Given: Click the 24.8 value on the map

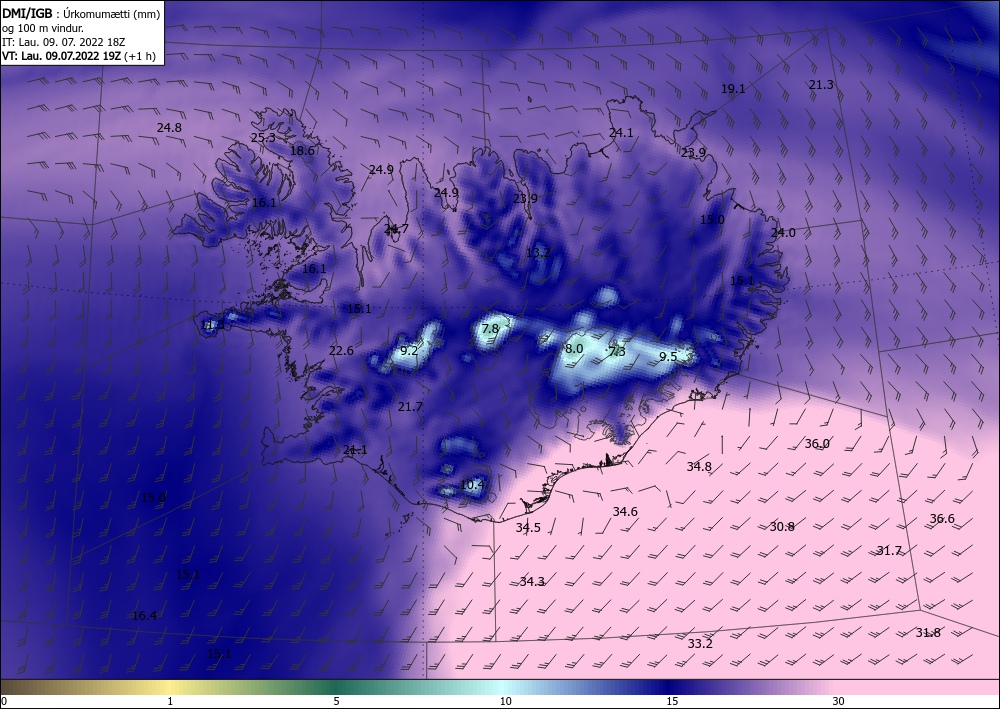Looking at the screenshot, I should pos(169,128).
